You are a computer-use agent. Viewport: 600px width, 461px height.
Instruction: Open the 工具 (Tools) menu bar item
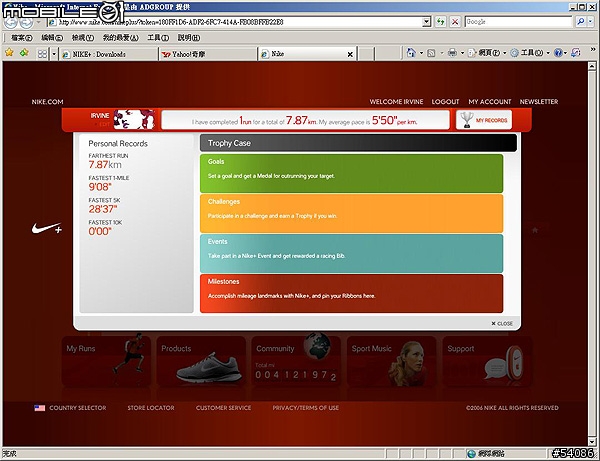coord(158,37)
